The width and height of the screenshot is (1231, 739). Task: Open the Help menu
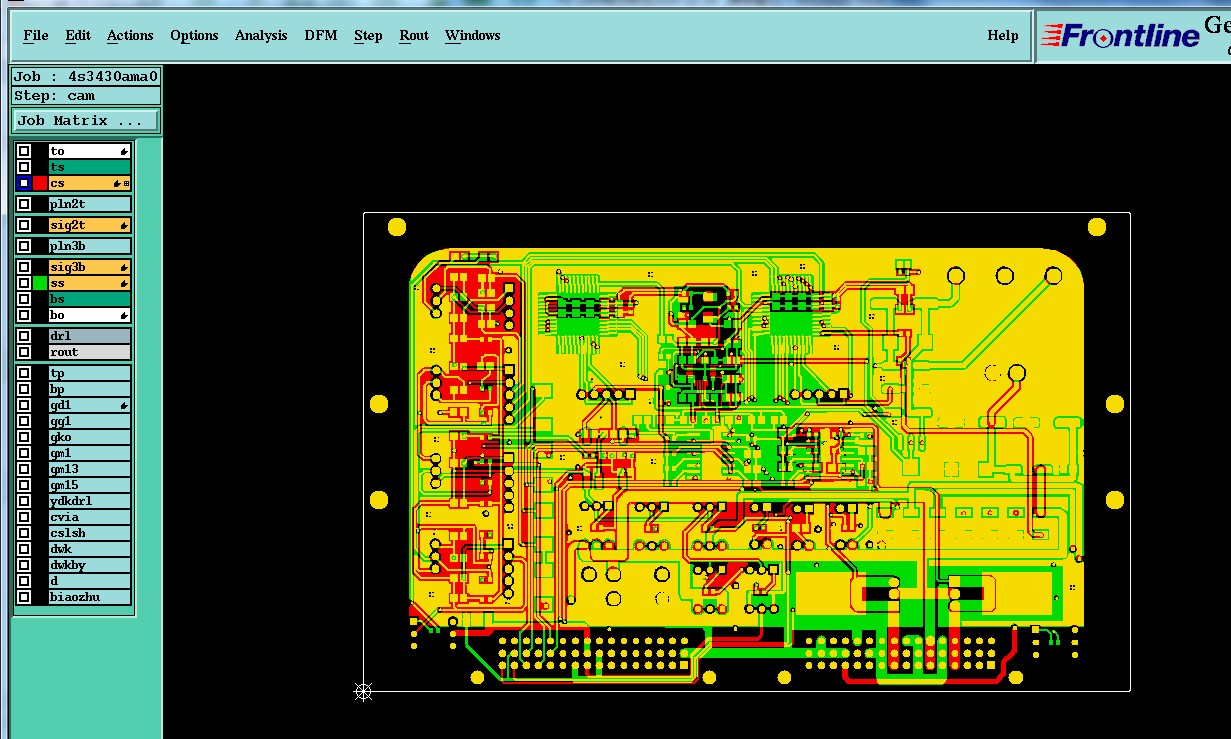point(1003,35)
